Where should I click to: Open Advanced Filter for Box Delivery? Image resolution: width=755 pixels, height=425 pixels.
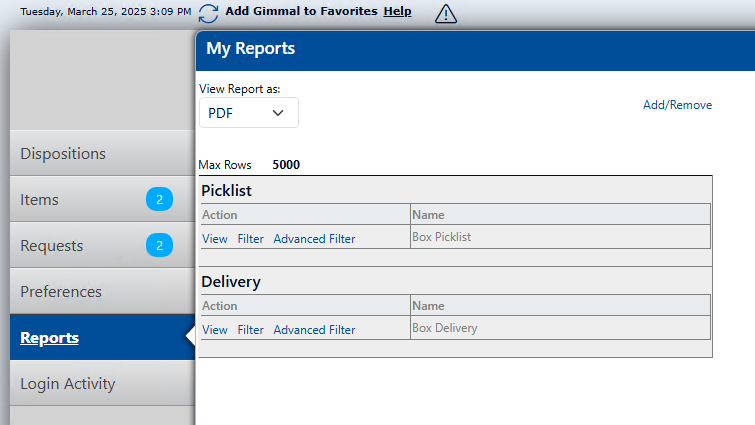[314, 330]
